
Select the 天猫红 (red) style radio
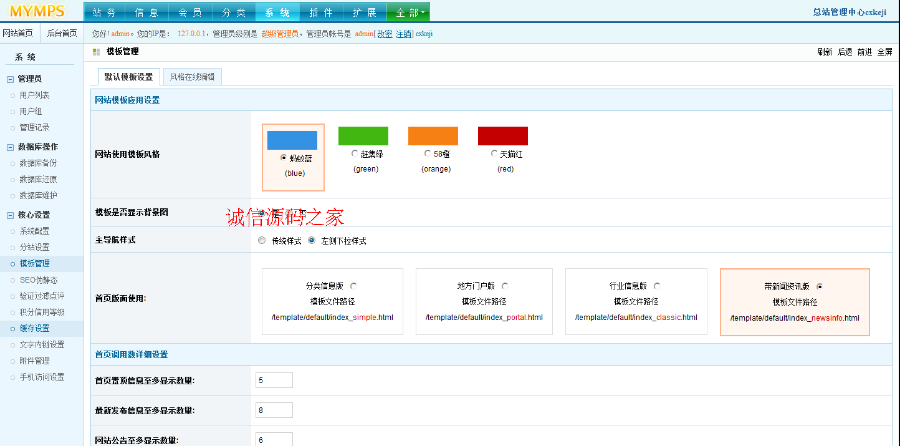[x=494, y=154]
